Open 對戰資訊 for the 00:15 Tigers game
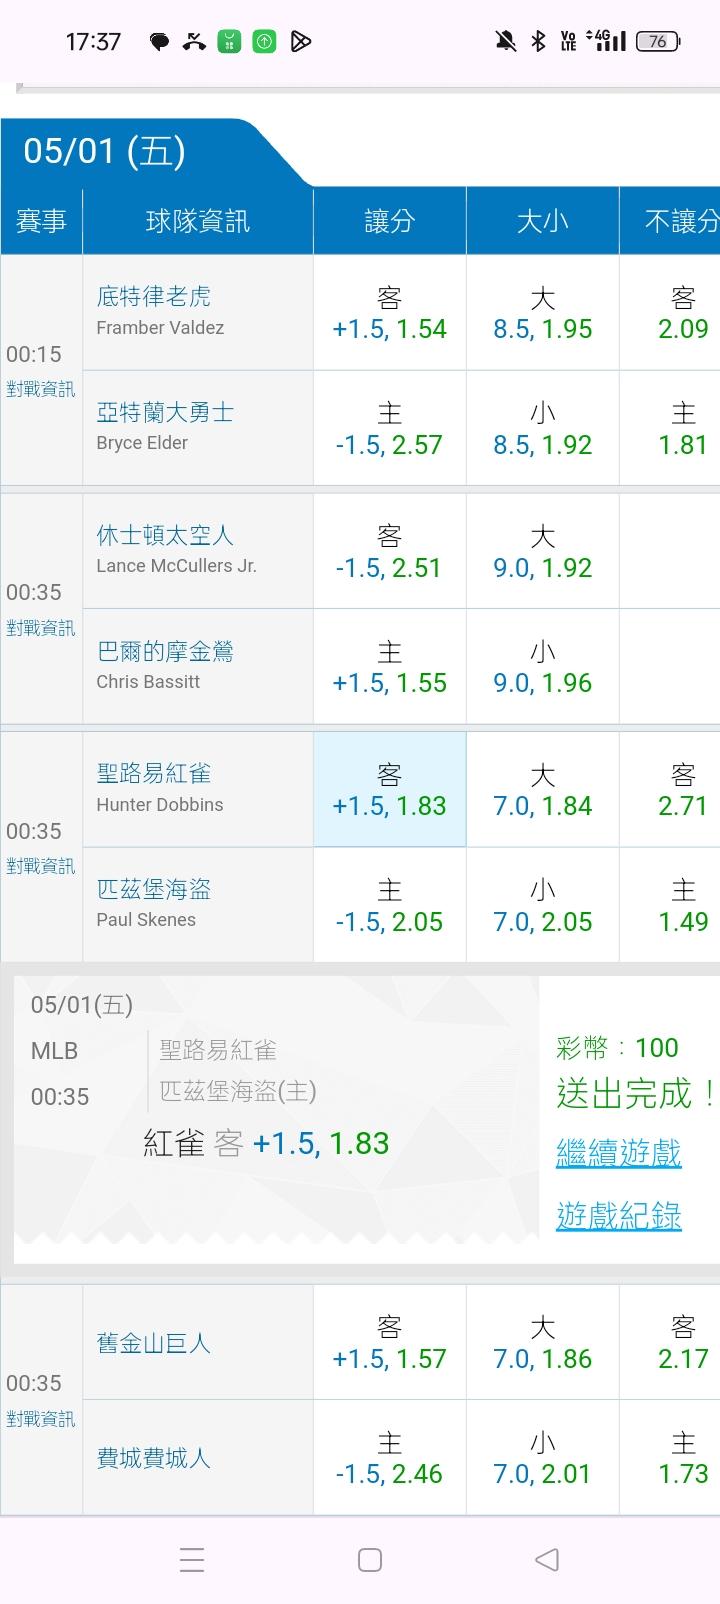 pyautogui.click(x=41, y=389)
